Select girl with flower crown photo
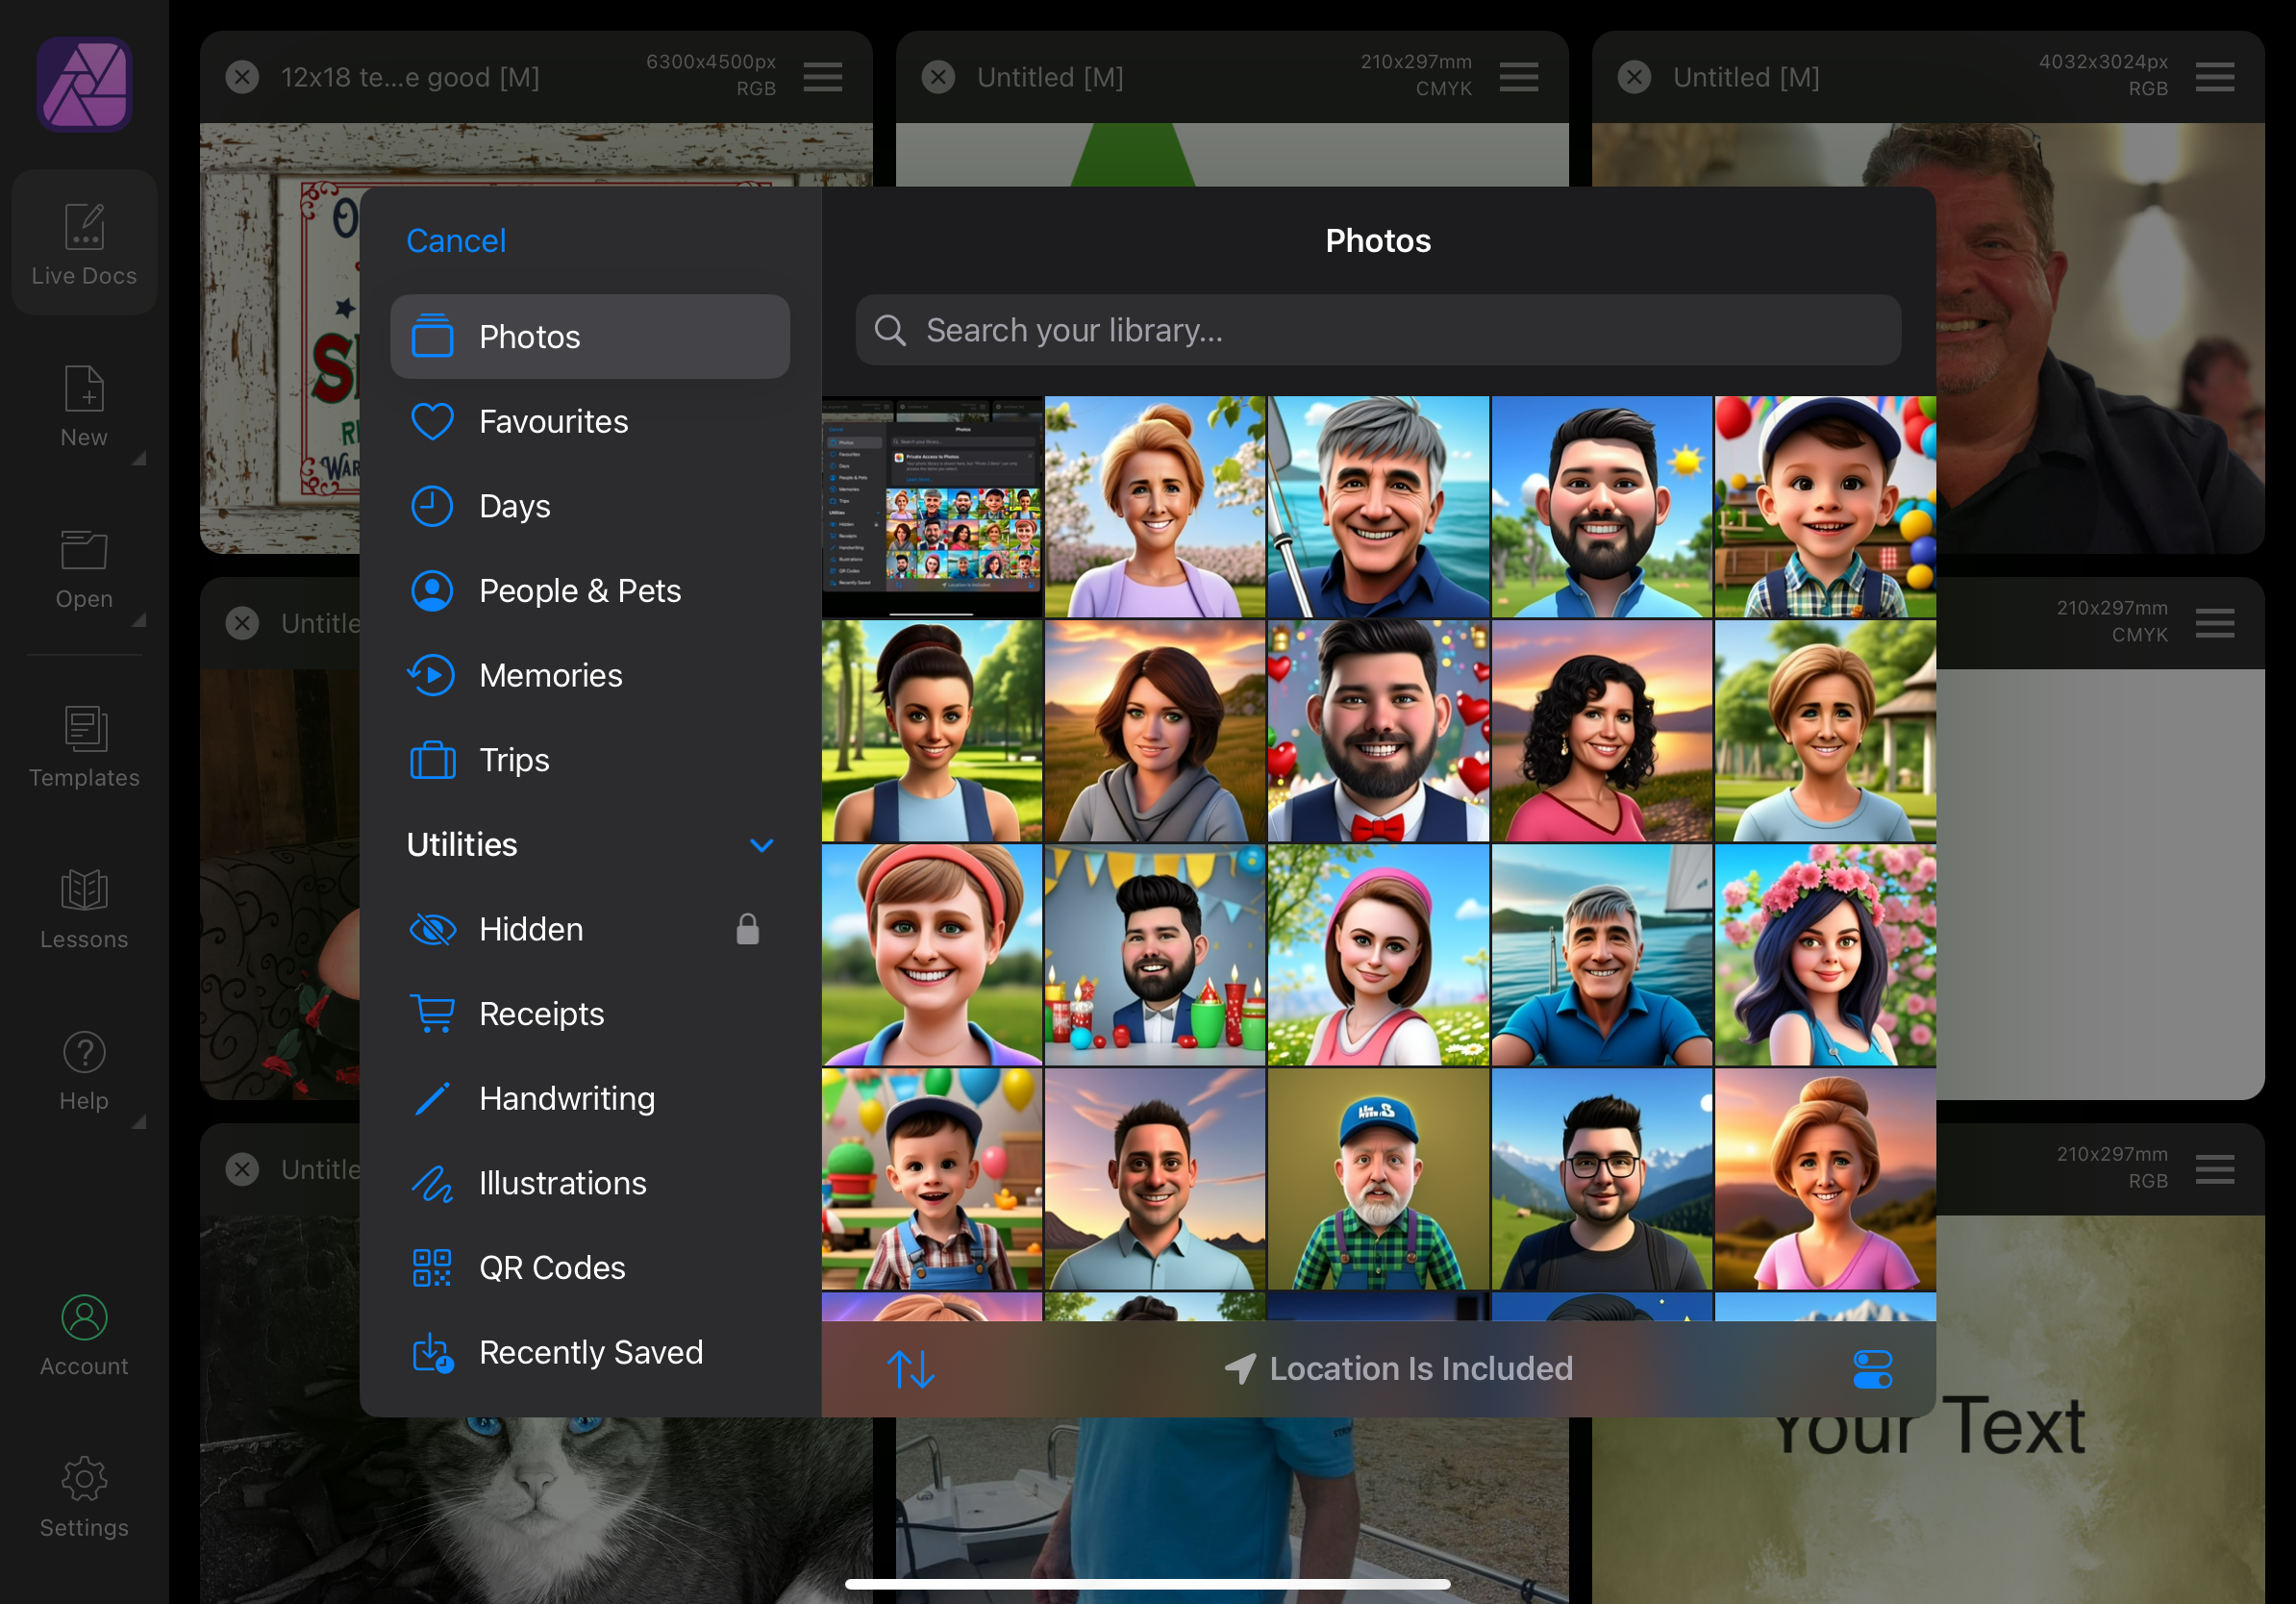Viewport: 2296px width, 1604px height. (1825, 955)
